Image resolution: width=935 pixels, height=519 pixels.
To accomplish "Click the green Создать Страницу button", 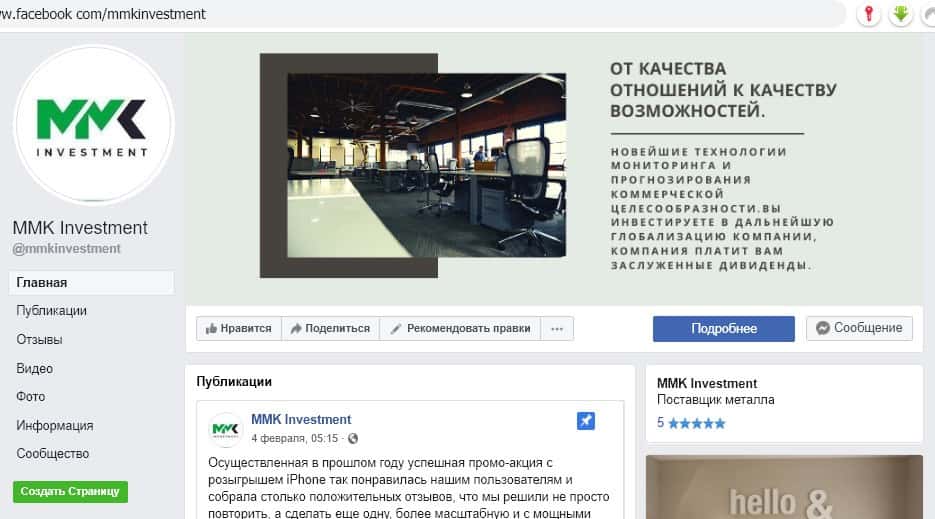I will pyautogui.click(x=70, y=491).
